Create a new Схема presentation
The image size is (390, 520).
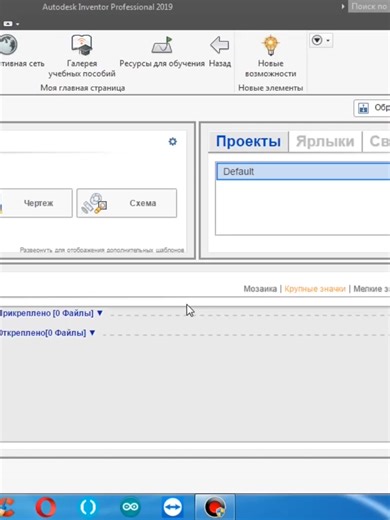coord(127,203)
